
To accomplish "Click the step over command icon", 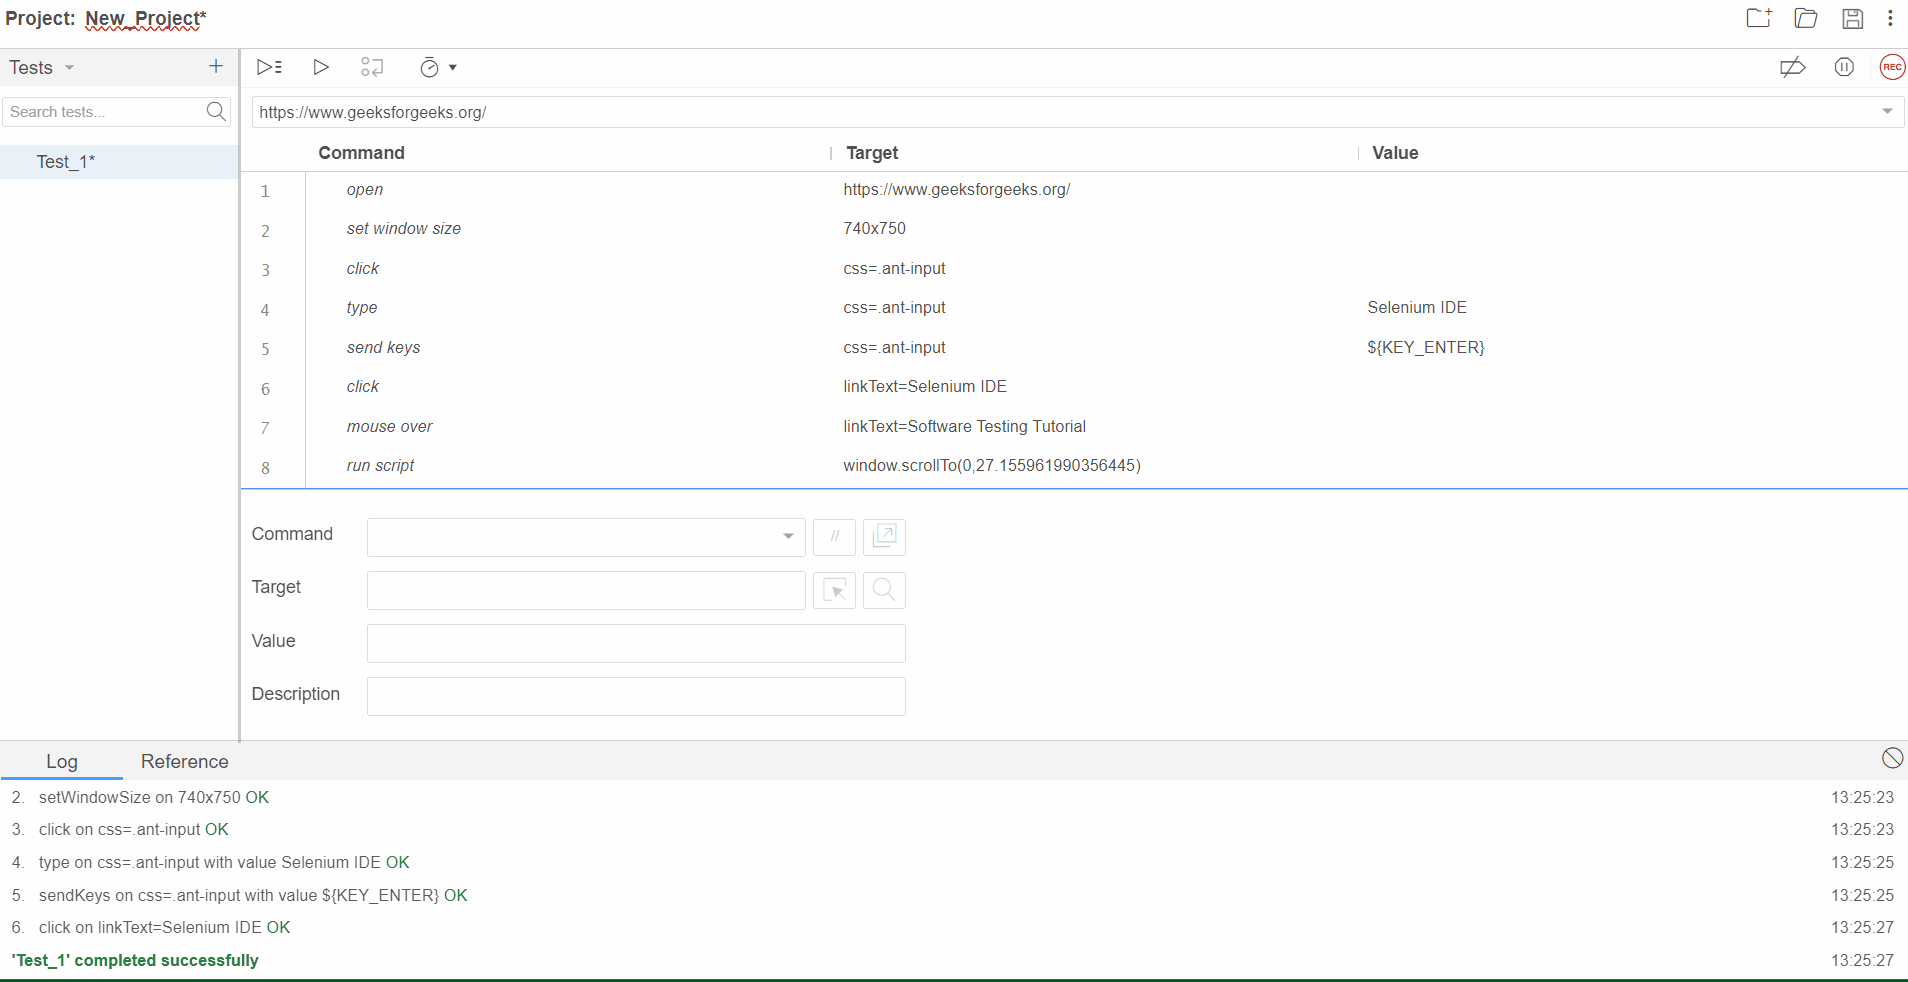I will (x=372, y=67).
